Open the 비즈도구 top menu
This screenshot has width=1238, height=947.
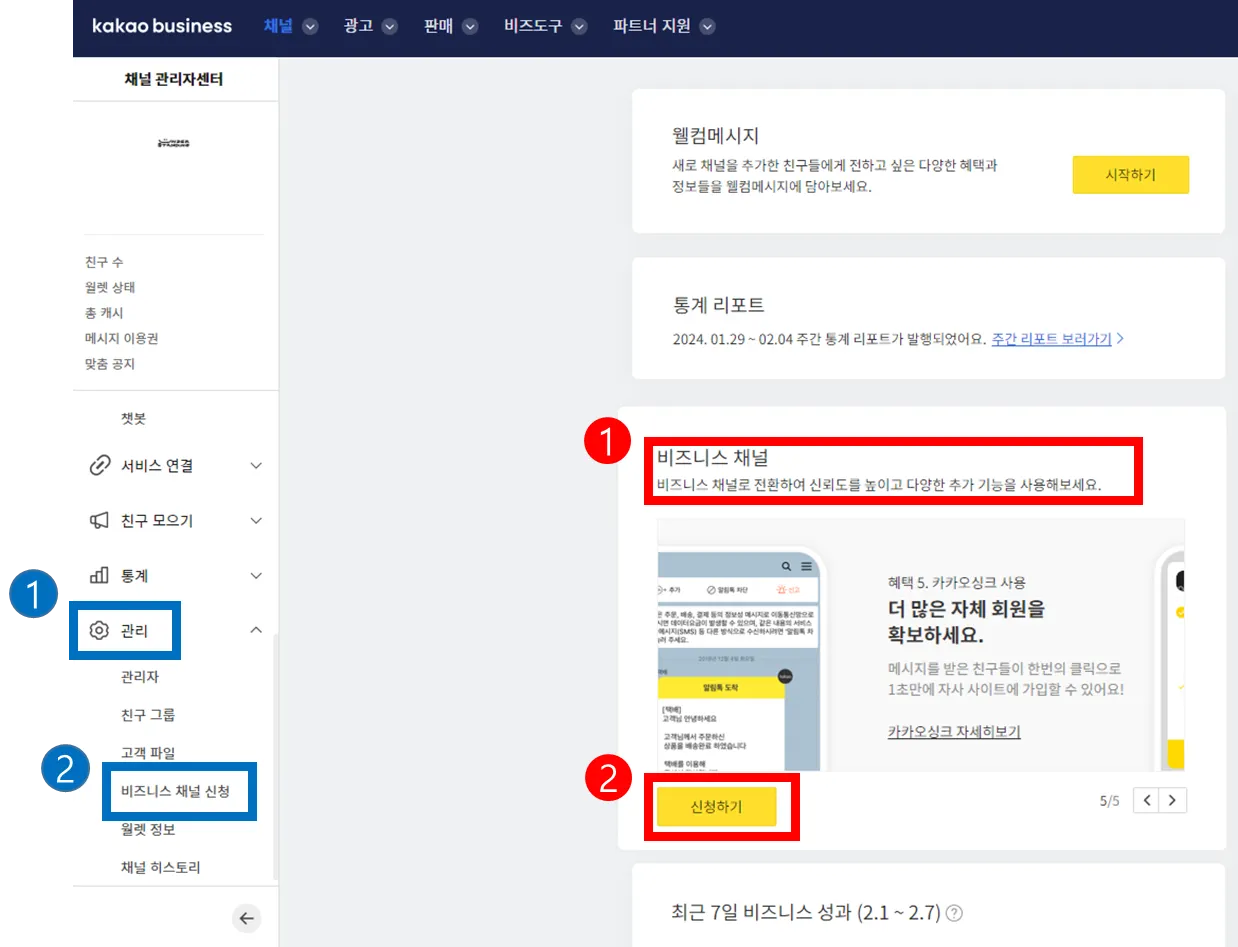pyautogui.click(x=533, y=27)
